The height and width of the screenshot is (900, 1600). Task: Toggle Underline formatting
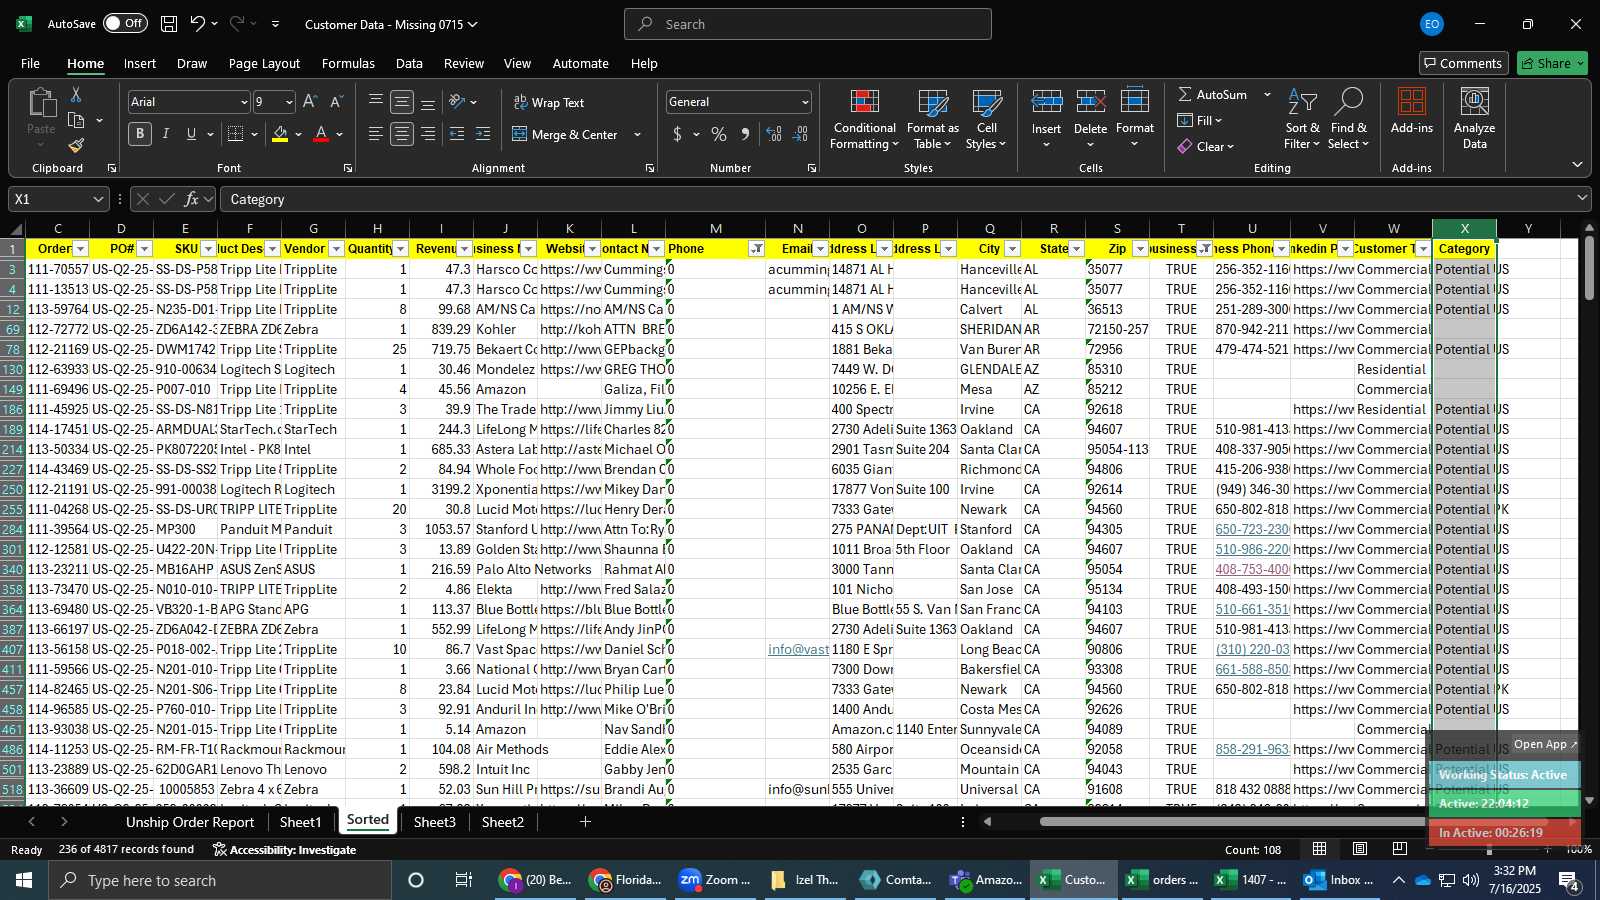click(191, 134)
